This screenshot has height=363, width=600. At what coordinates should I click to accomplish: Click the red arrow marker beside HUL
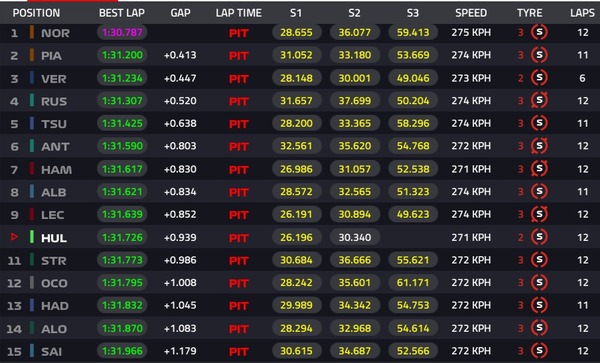pos(14,237)
